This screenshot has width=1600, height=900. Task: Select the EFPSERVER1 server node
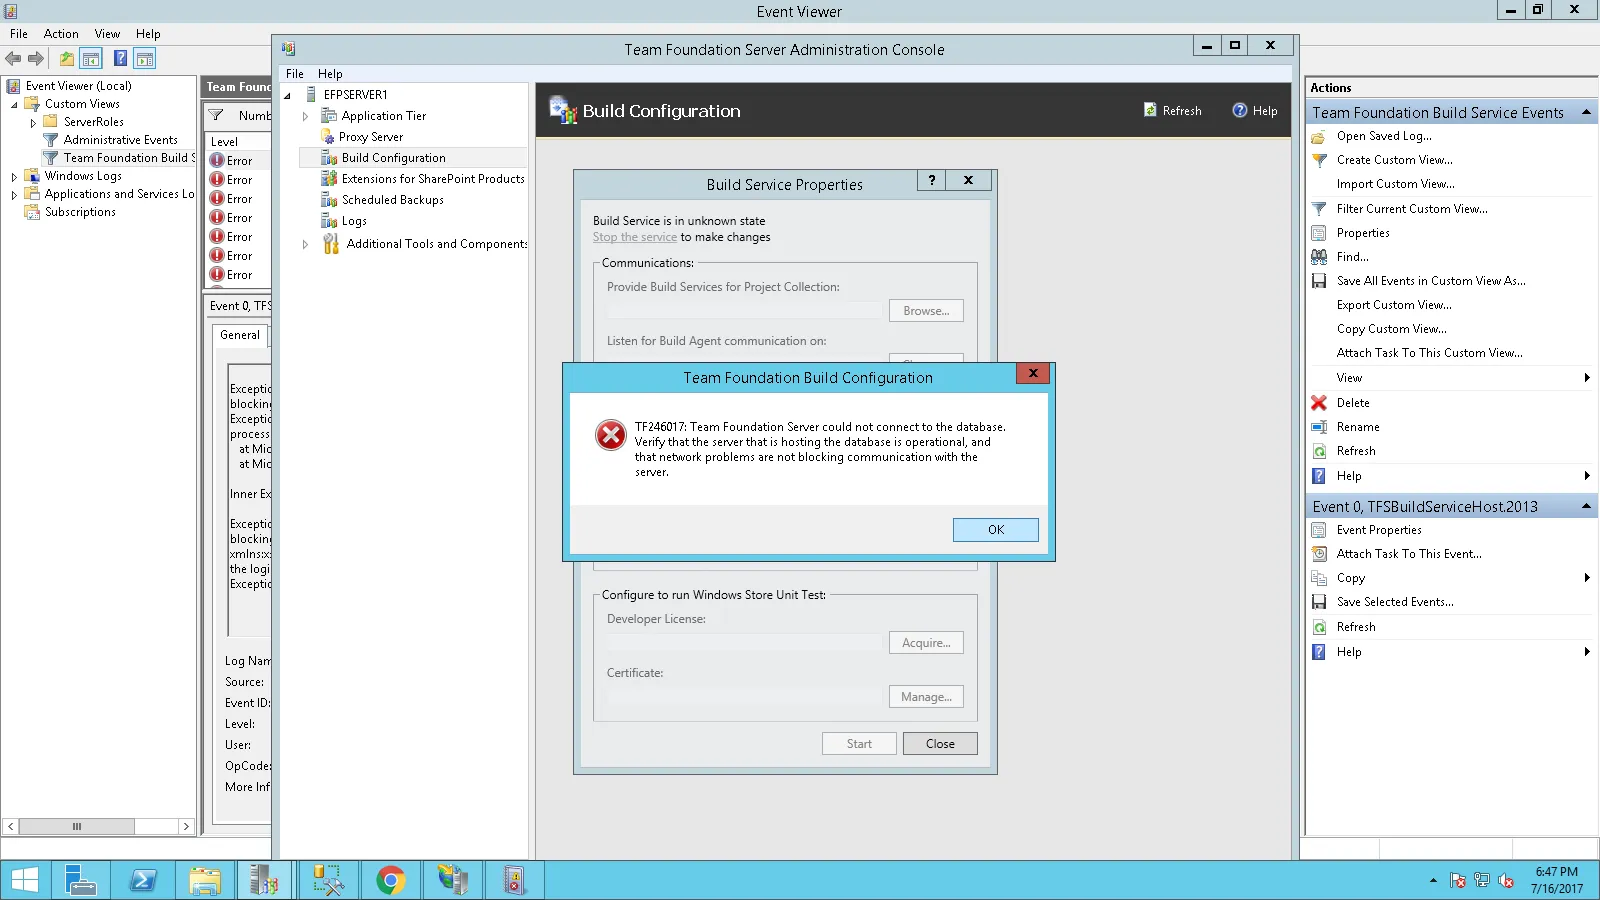(x=355, y=95)
